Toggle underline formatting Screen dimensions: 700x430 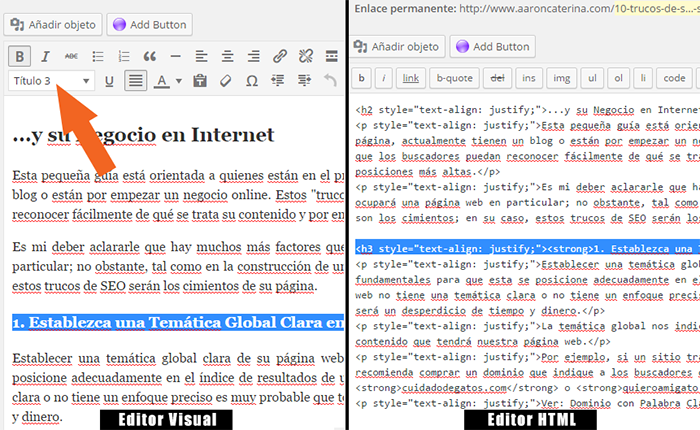pyautogui.click(x=108, y=81)
